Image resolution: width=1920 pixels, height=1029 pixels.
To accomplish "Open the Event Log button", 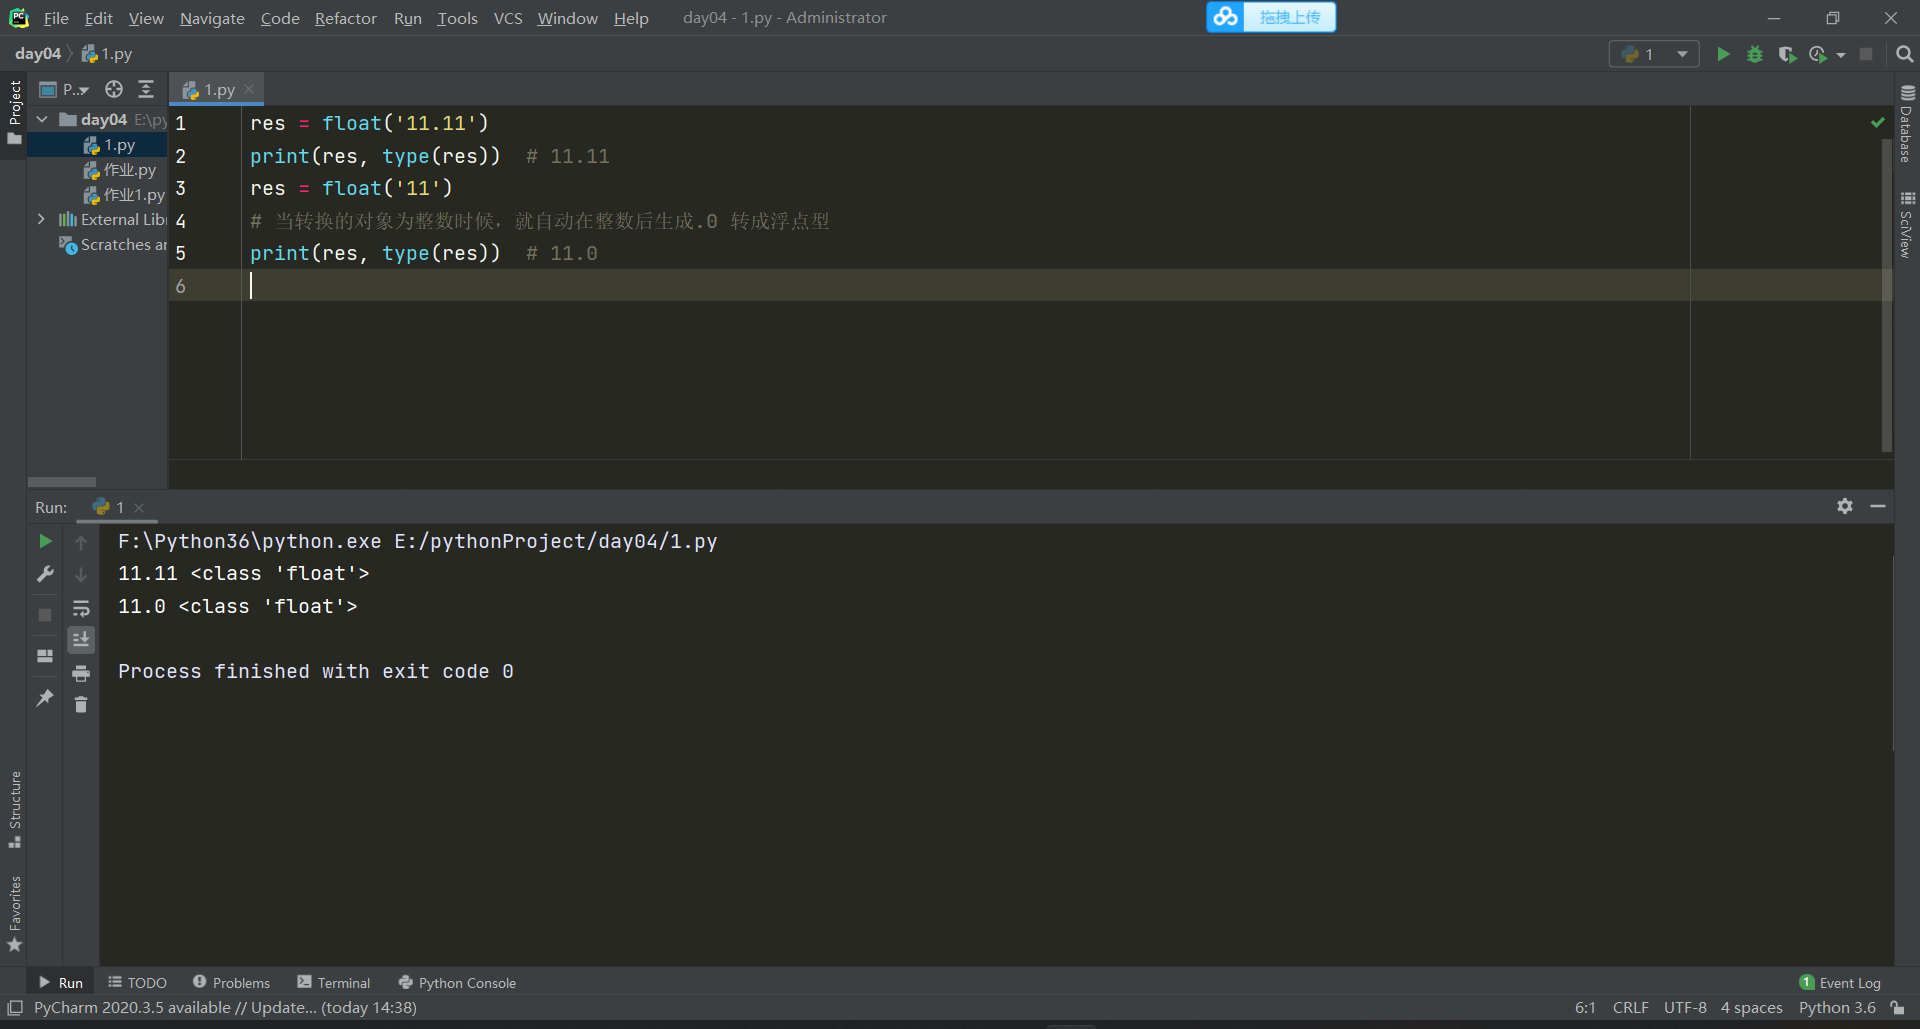I will [x=1840, y=983].
